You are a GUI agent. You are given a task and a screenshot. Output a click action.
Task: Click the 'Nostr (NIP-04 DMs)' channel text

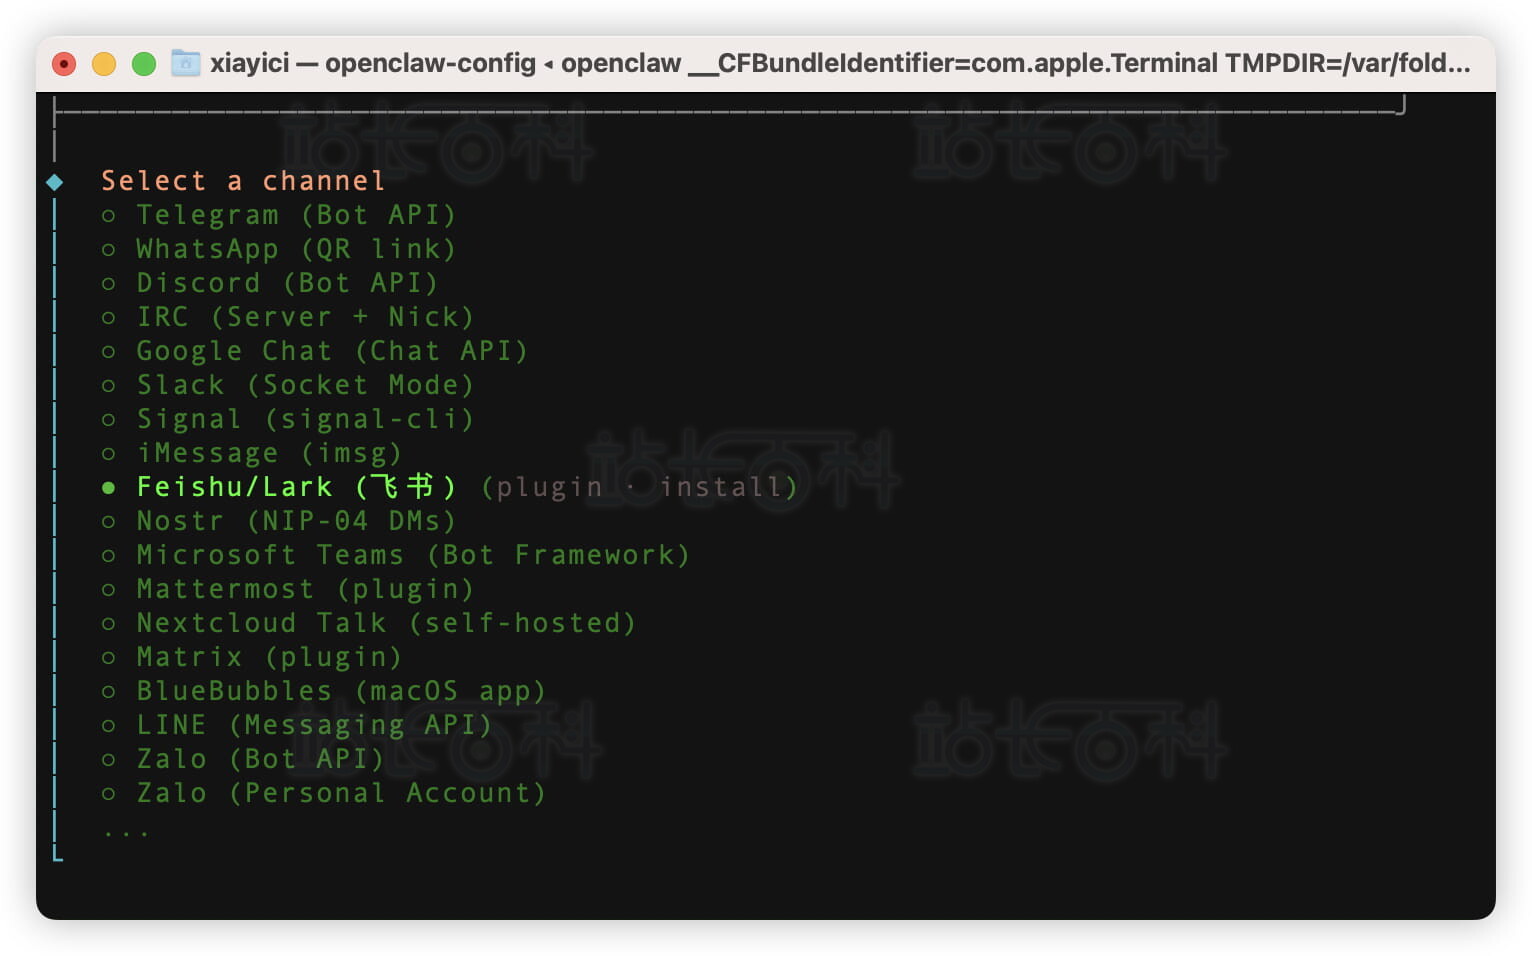pyautogui.click(x=296, y=521)
